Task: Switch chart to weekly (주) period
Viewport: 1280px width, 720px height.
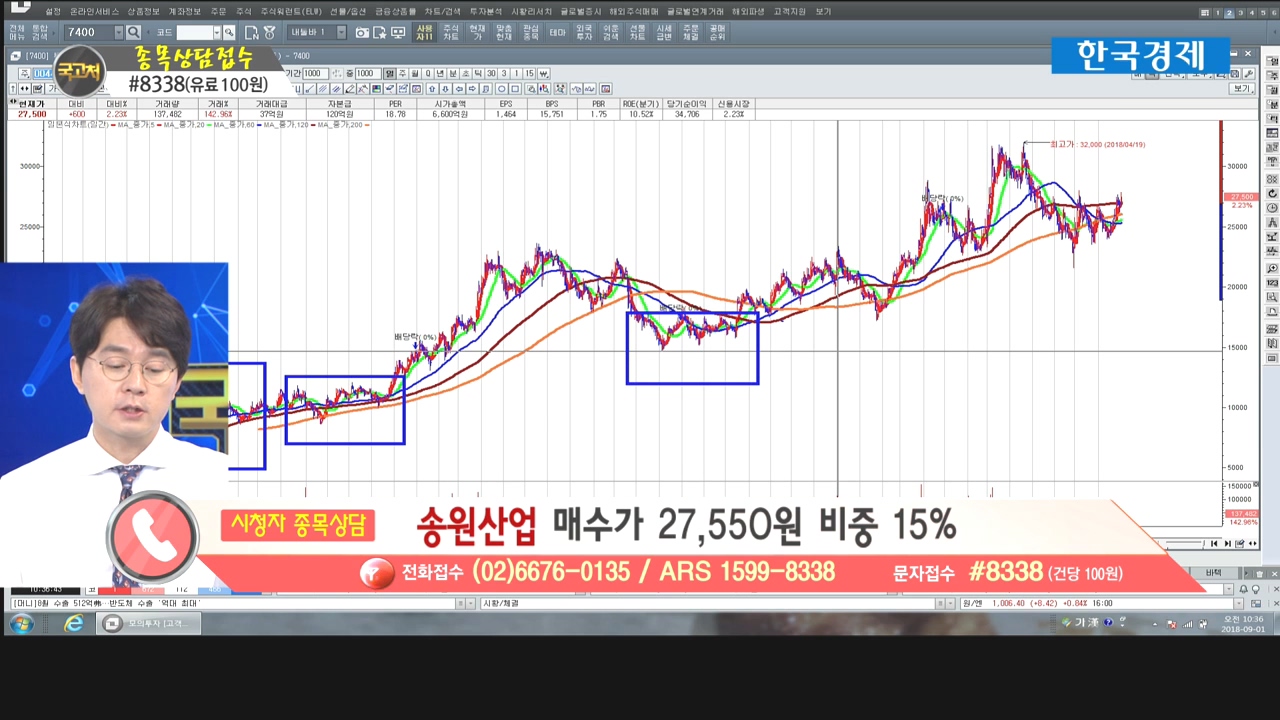Action: [402, 73]
